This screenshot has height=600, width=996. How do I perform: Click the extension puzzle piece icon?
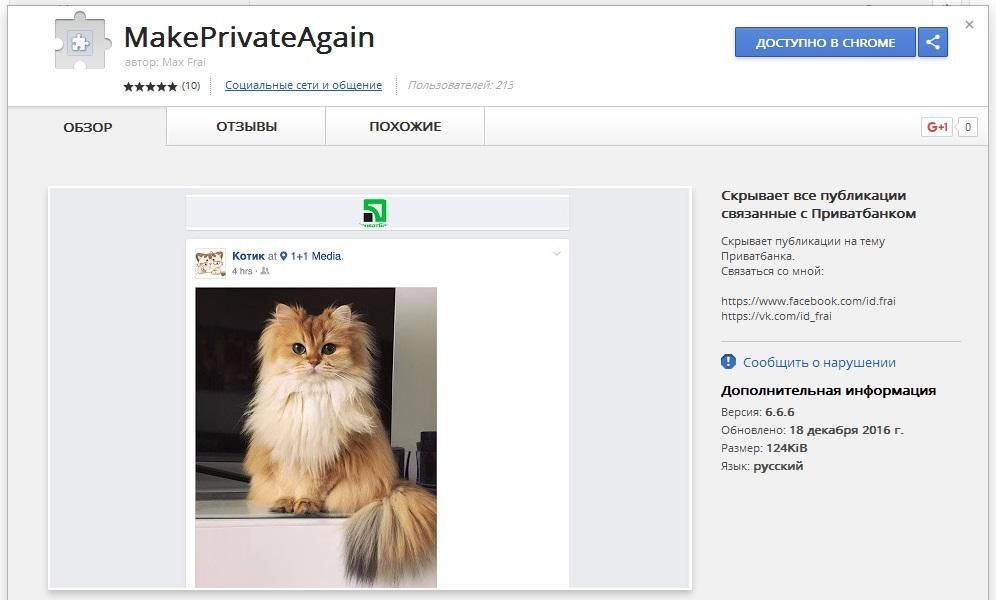(82, 42)
